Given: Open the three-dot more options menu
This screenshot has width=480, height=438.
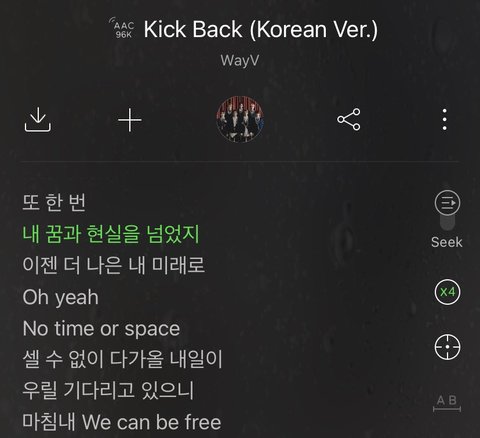Looking at the screenshot, I should click(x=444, y=119).
